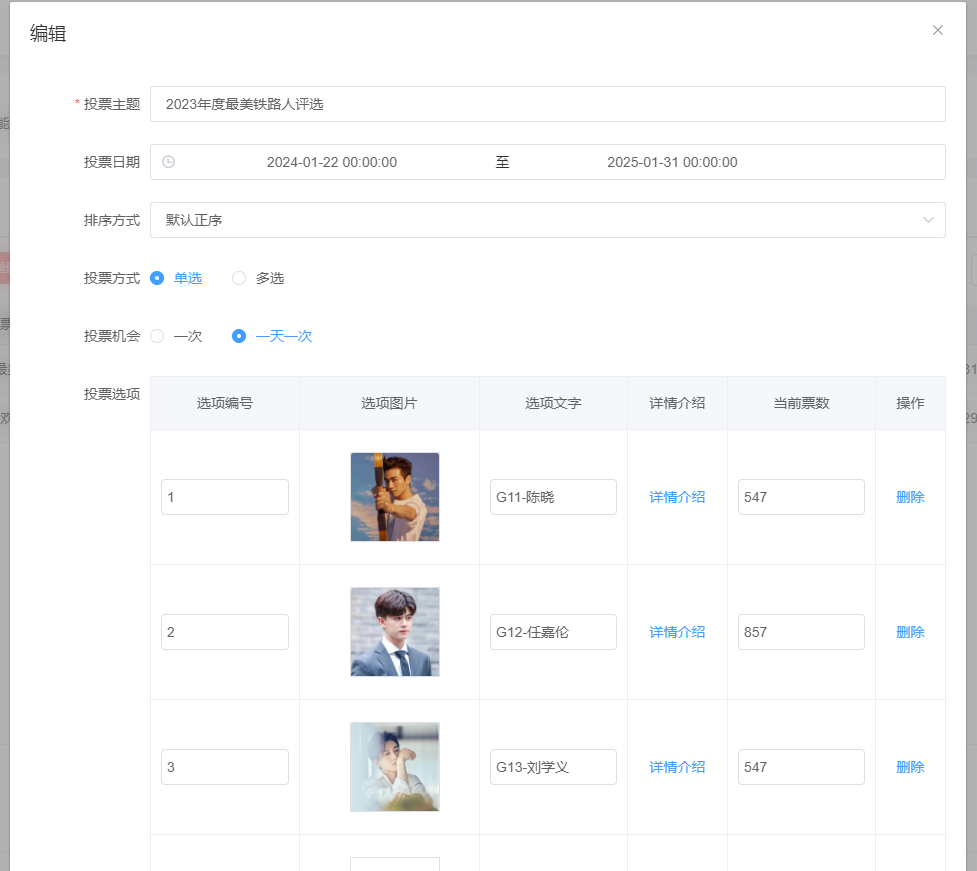The width and height of the screenshot is (977, 871).
Task: Click the G13-刘学义 option text field
Action: click(553, 767)
